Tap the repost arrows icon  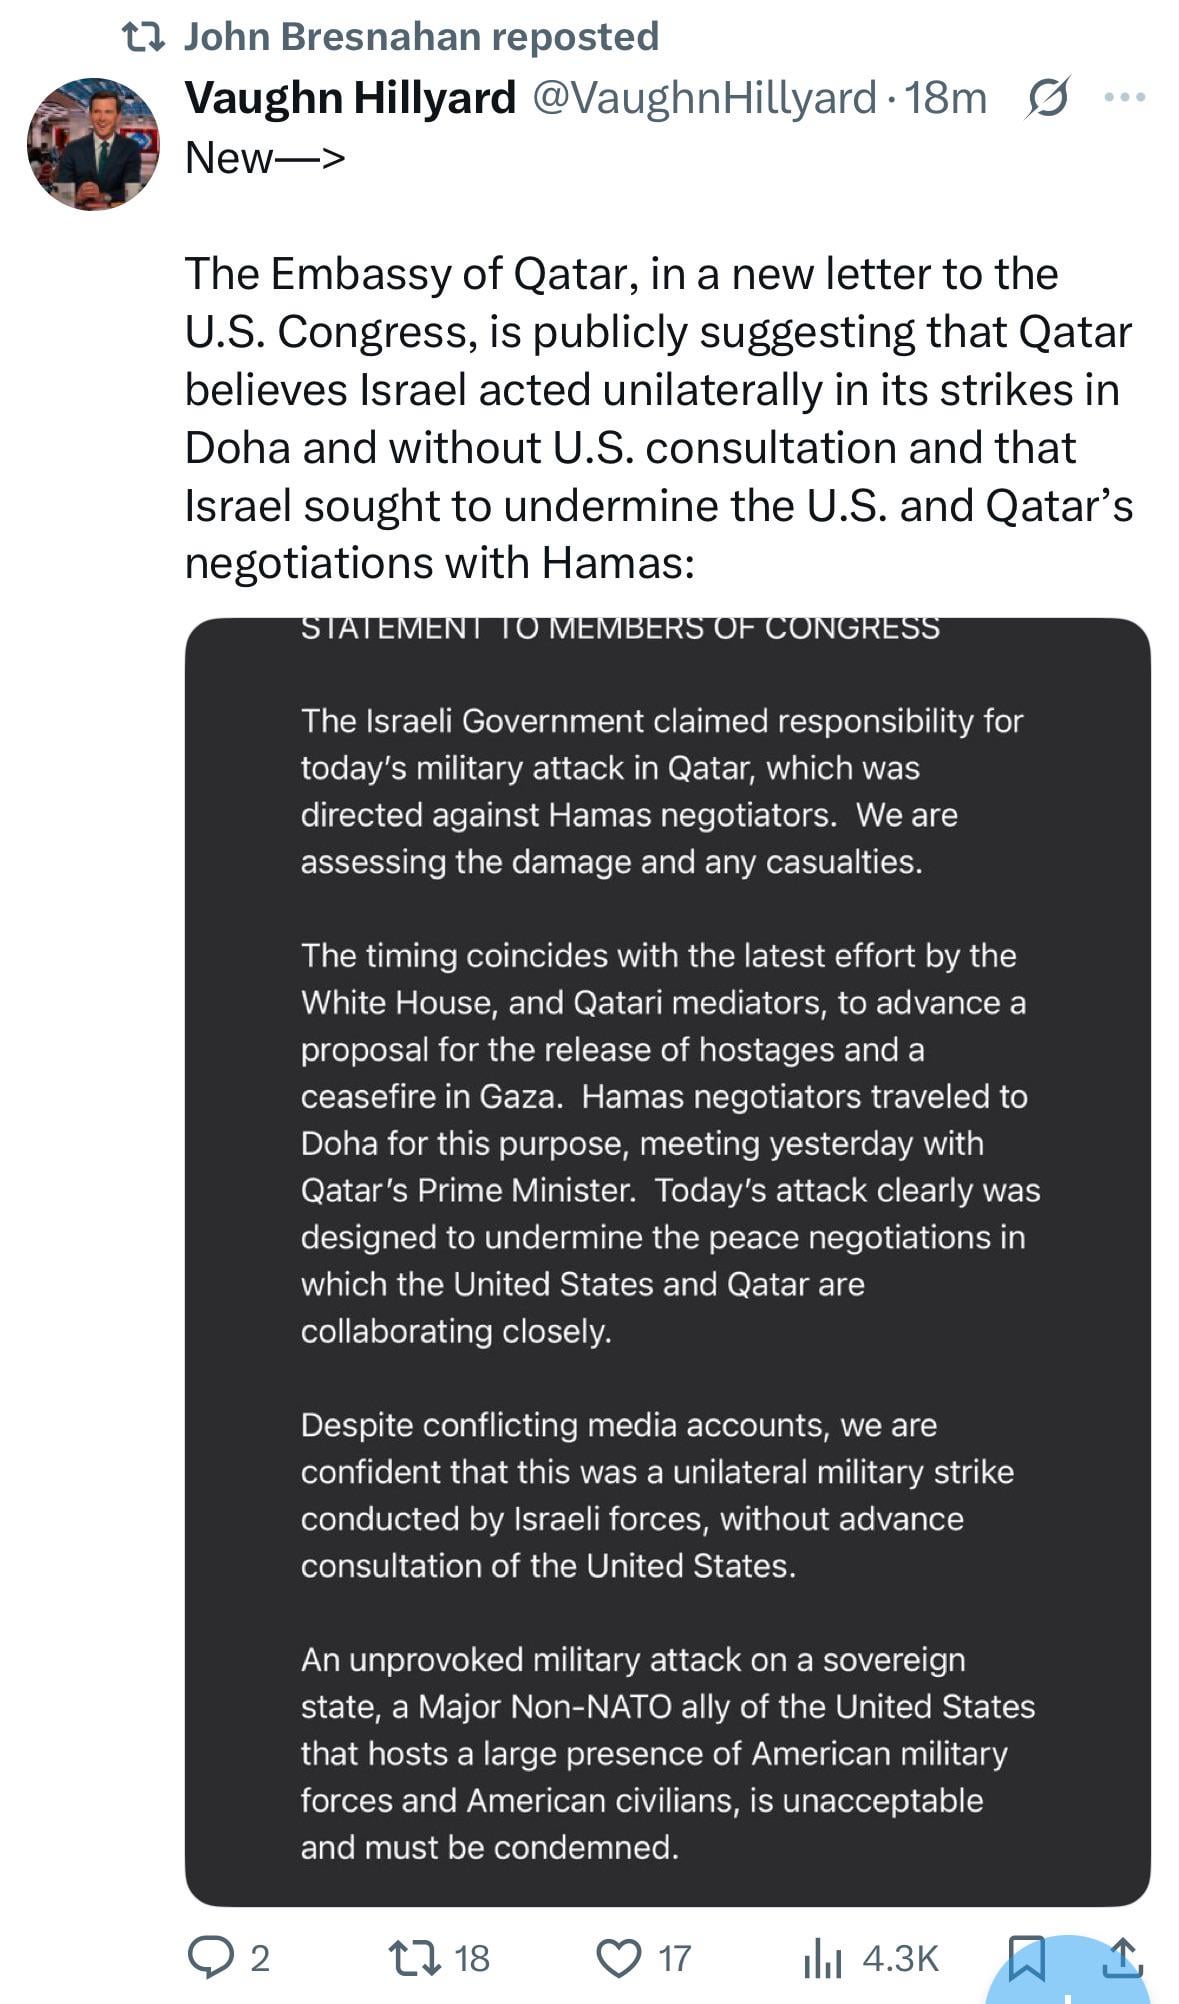[415, 1957]
